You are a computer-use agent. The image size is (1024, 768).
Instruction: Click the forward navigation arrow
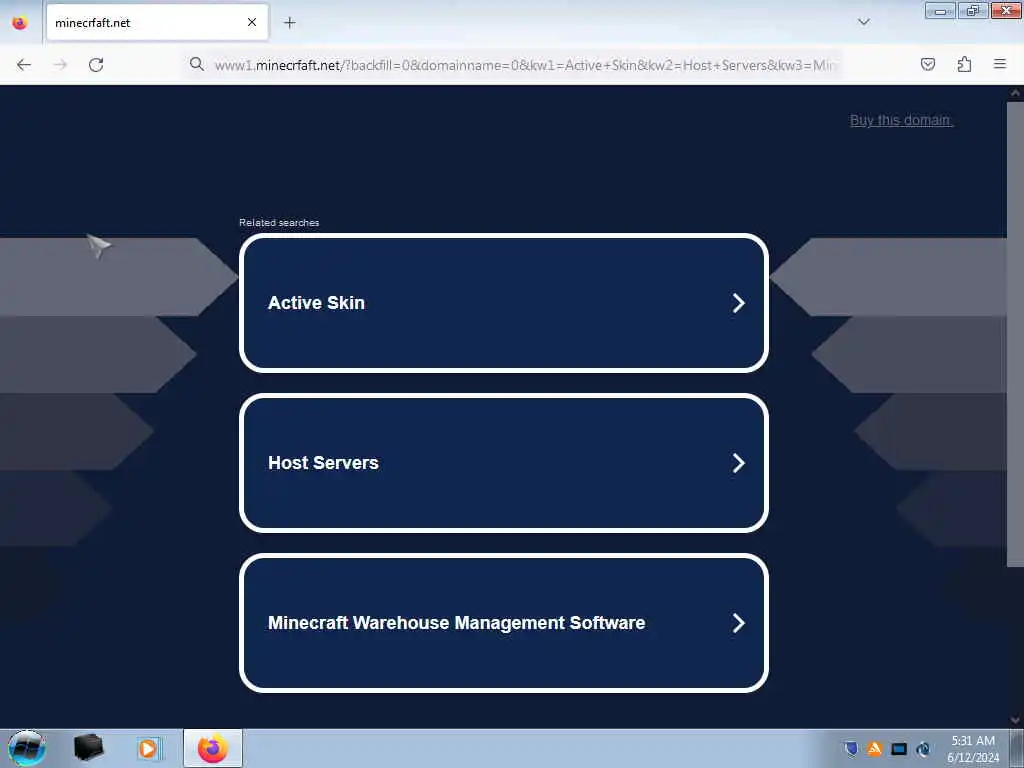click(60, 65)
